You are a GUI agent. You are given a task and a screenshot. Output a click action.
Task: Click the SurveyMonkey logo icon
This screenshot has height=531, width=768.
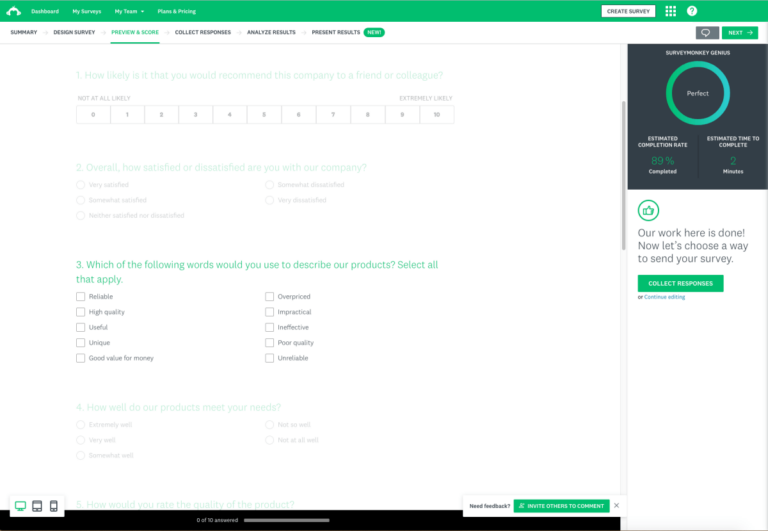12,11
